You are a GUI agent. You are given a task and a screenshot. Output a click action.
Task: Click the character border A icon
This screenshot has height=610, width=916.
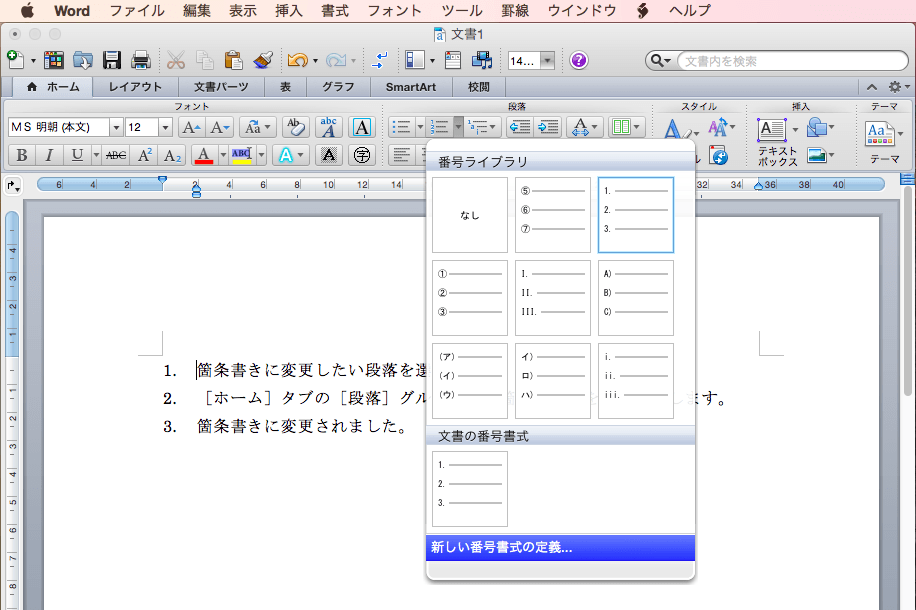362,127
